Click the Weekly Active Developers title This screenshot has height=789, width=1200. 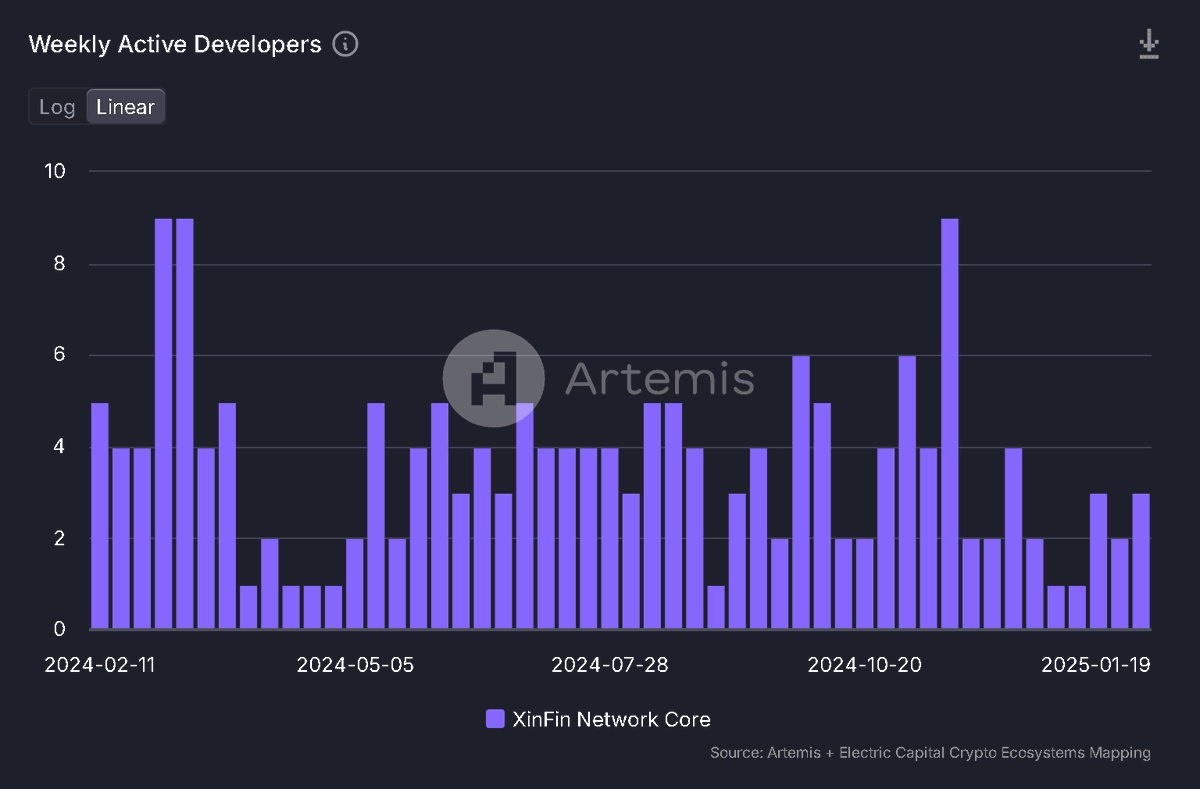coord(175,45)
